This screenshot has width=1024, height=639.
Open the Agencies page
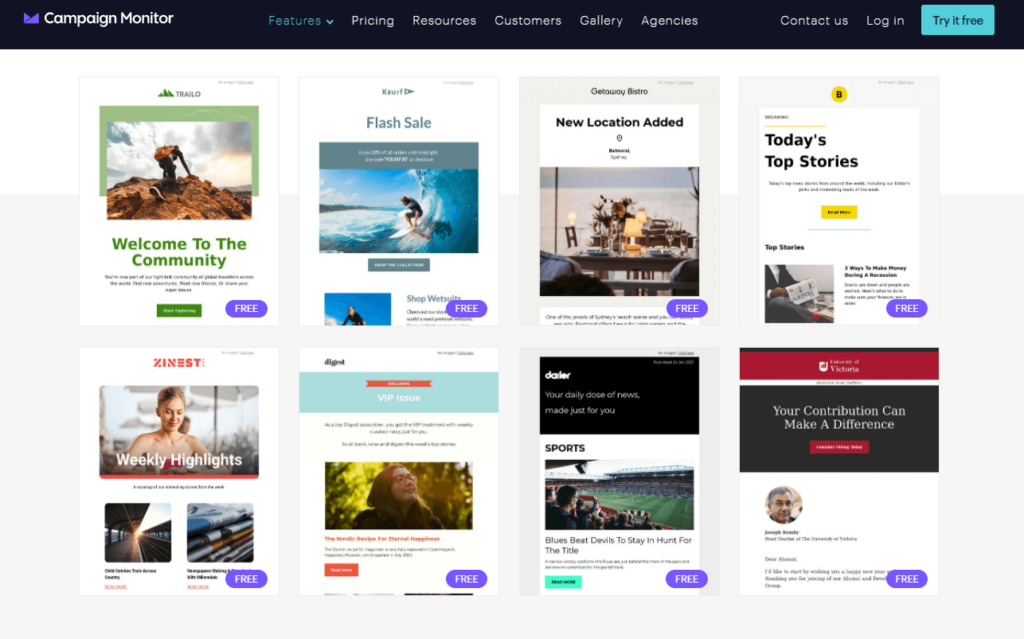[669, 20]
